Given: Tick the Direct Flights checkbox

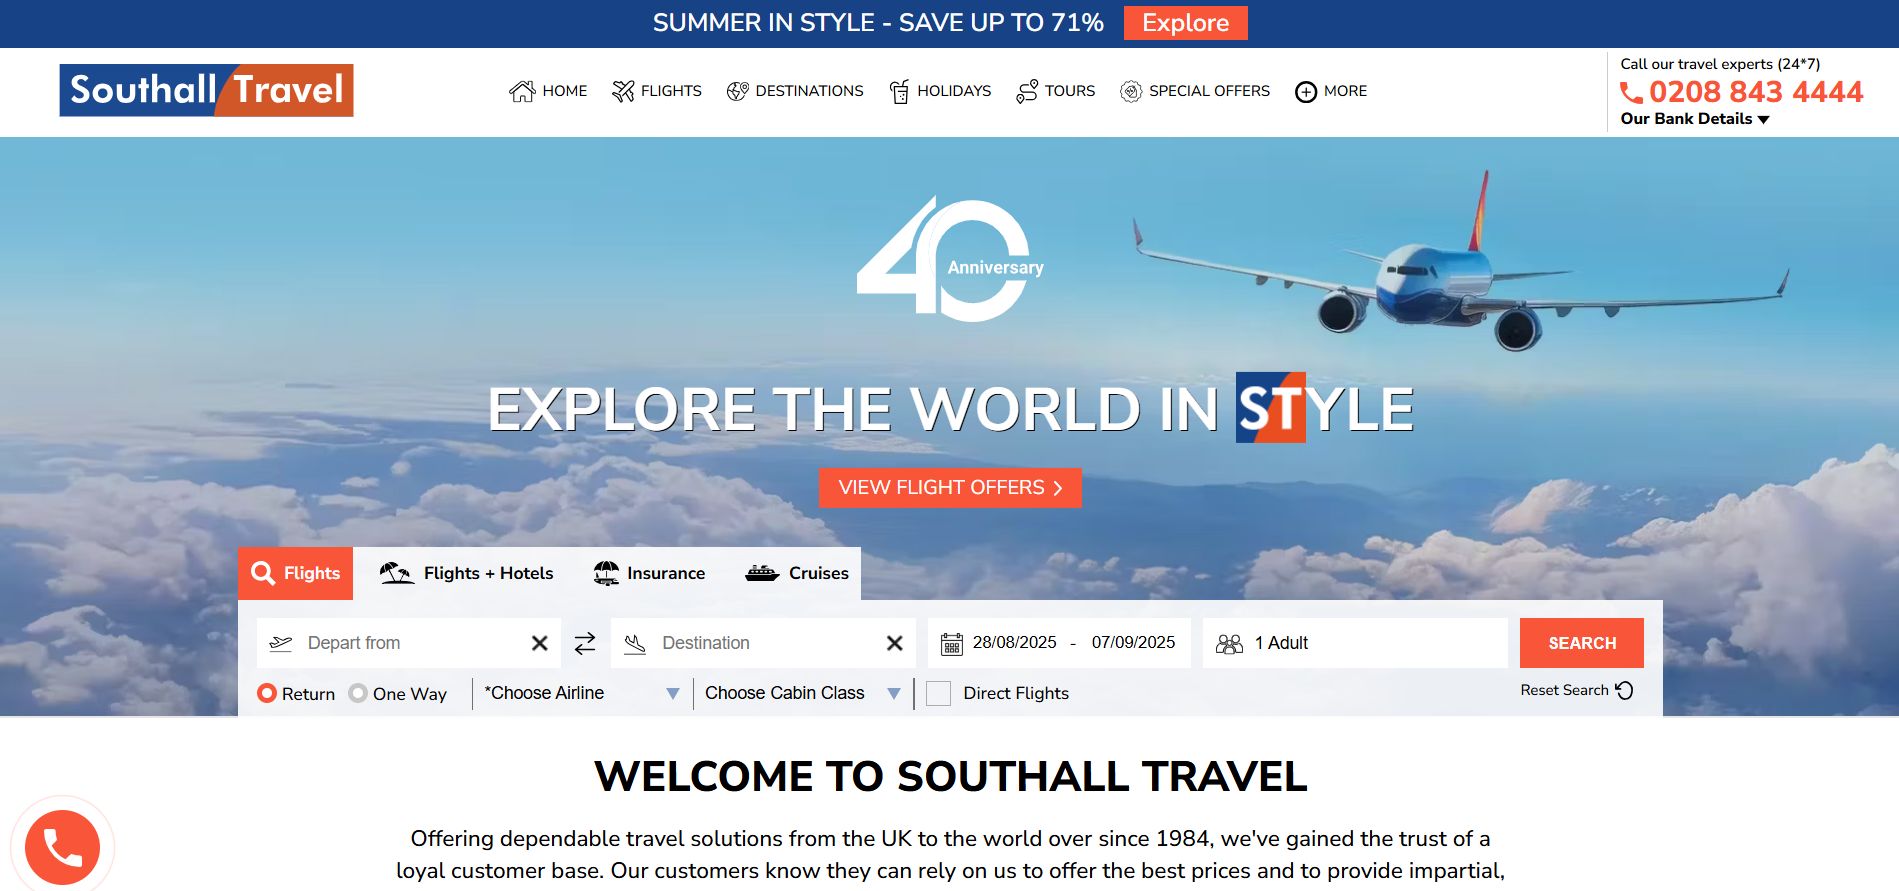Looking at the screenshot, I should pos(938,693).
